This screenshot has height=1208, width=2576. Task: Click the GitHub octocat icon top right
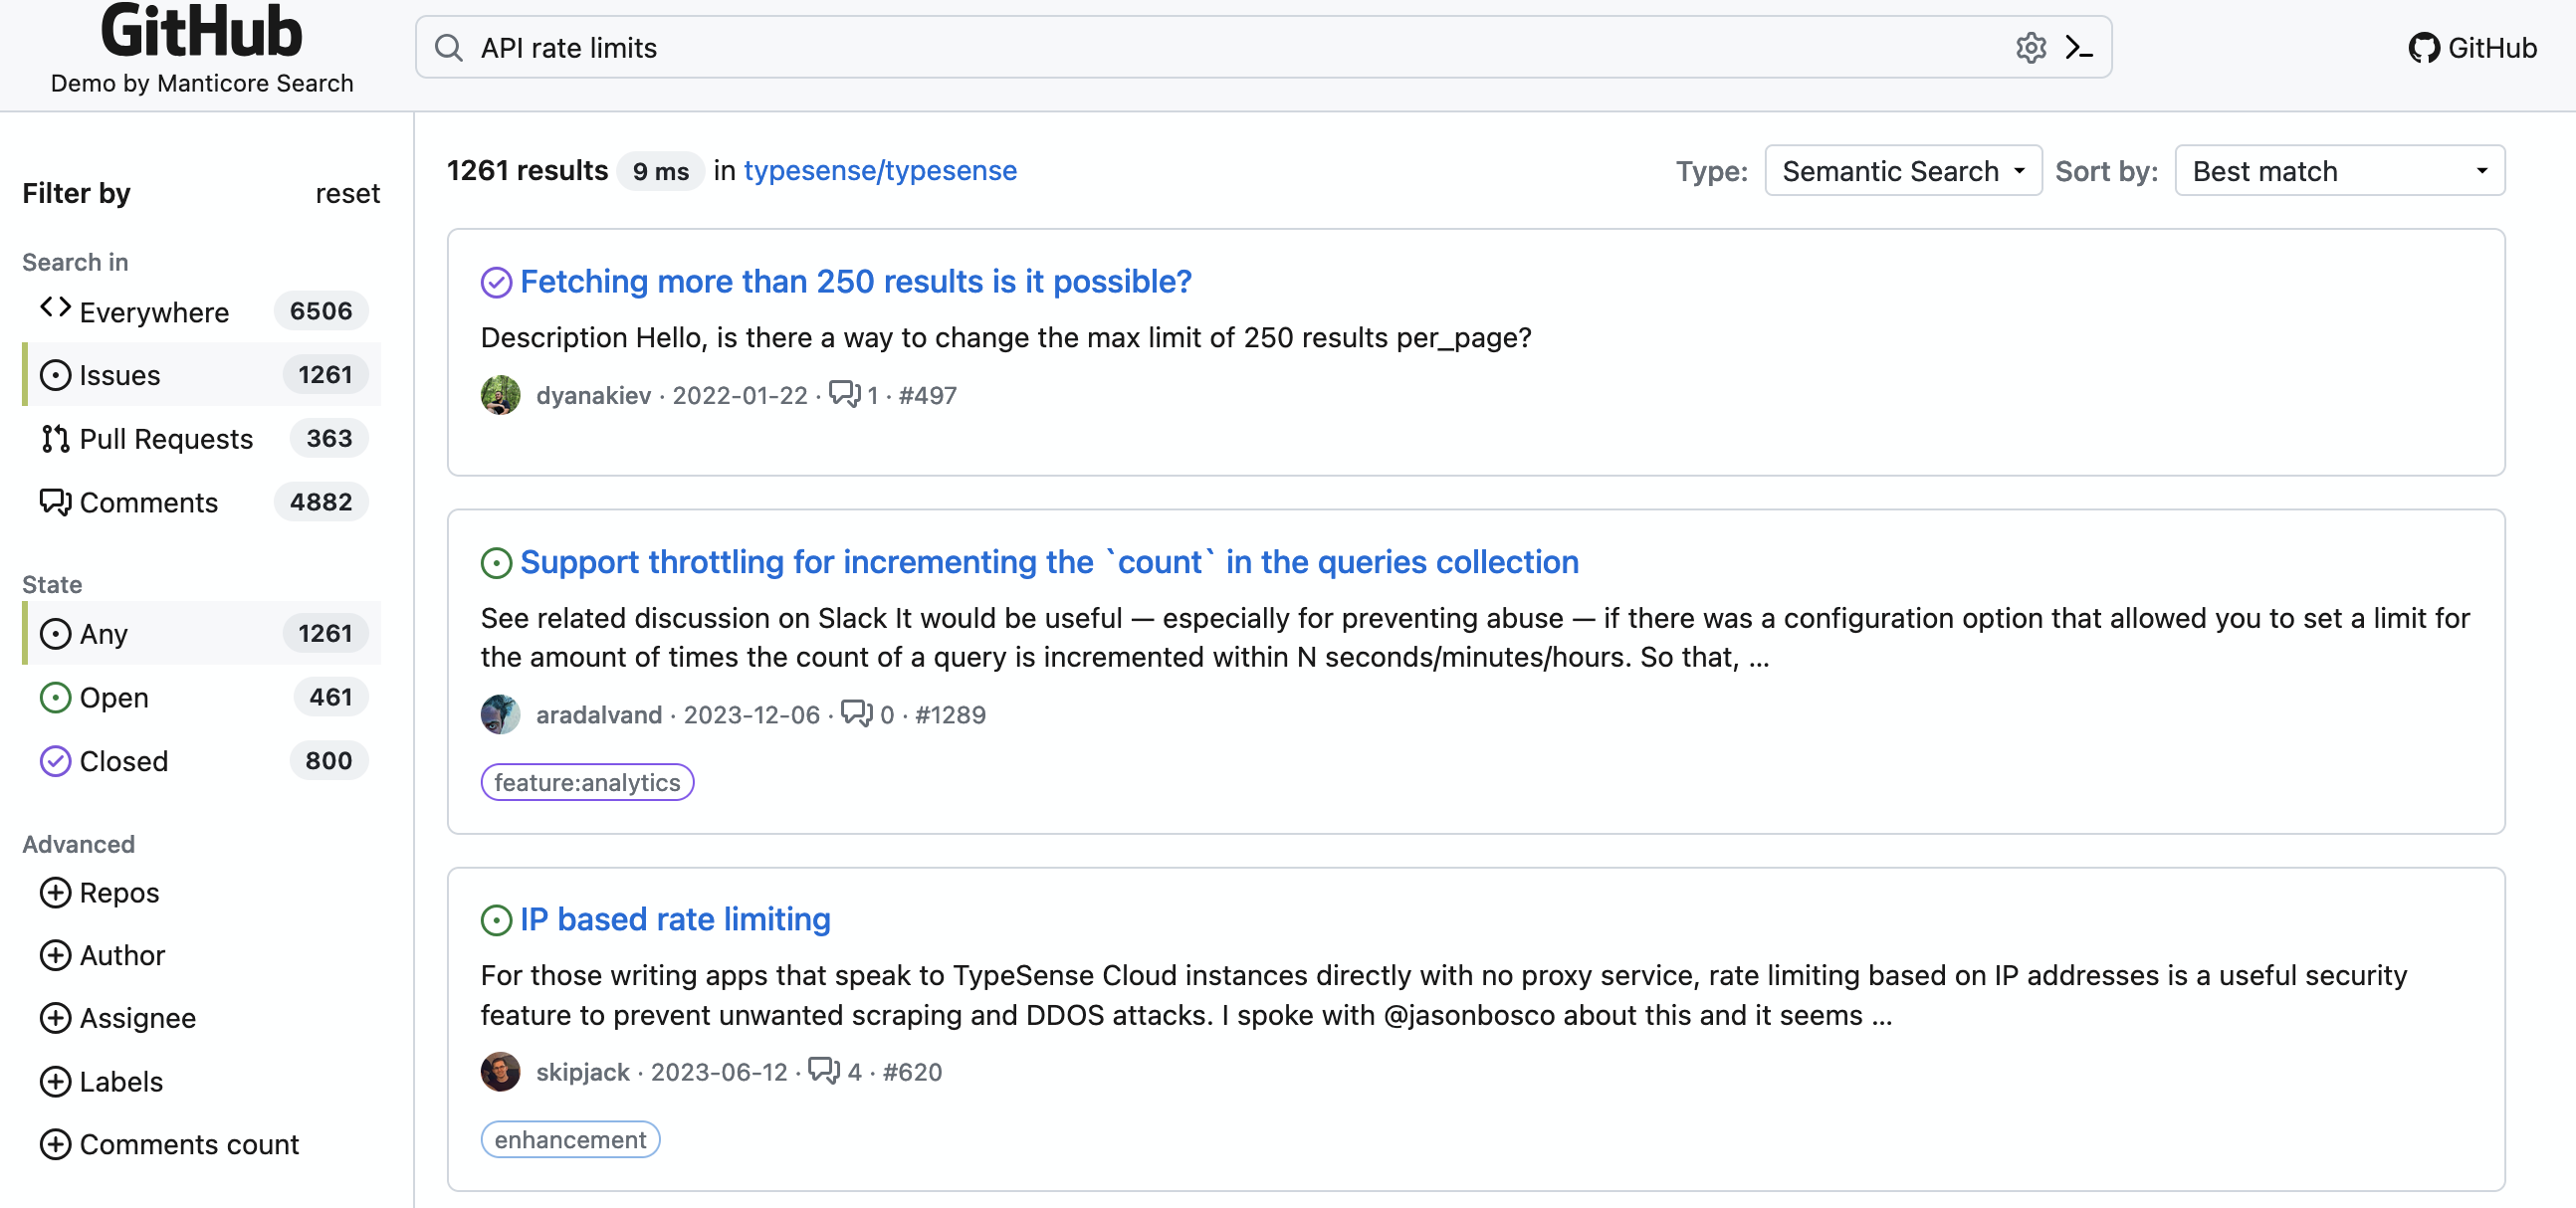(2423, 48)
